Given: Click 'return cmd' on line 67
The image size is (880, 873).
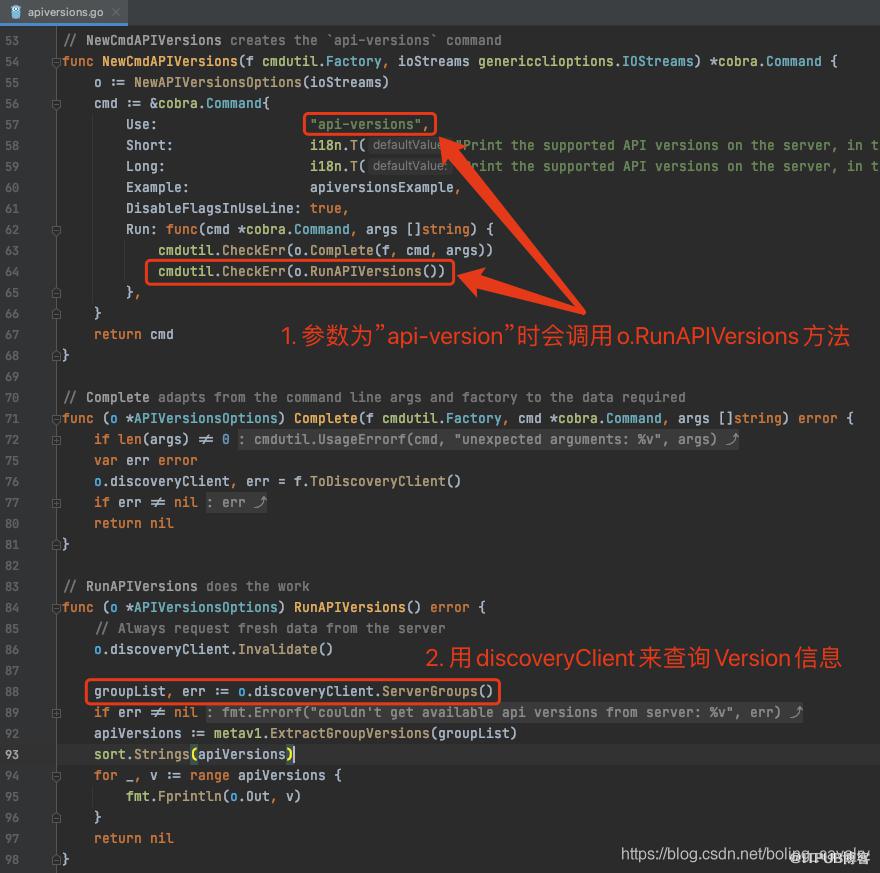Looking at the screenshot, I should (x=134, y=334).
